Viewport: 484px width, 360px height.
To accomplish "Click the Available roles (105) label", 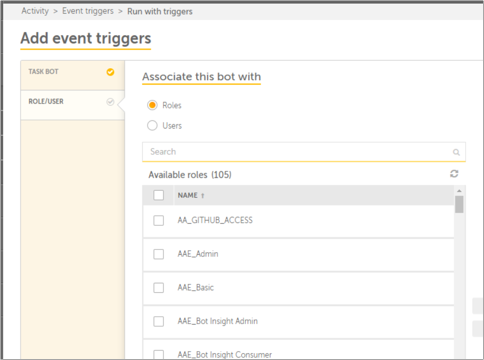I will pos(190,175).
